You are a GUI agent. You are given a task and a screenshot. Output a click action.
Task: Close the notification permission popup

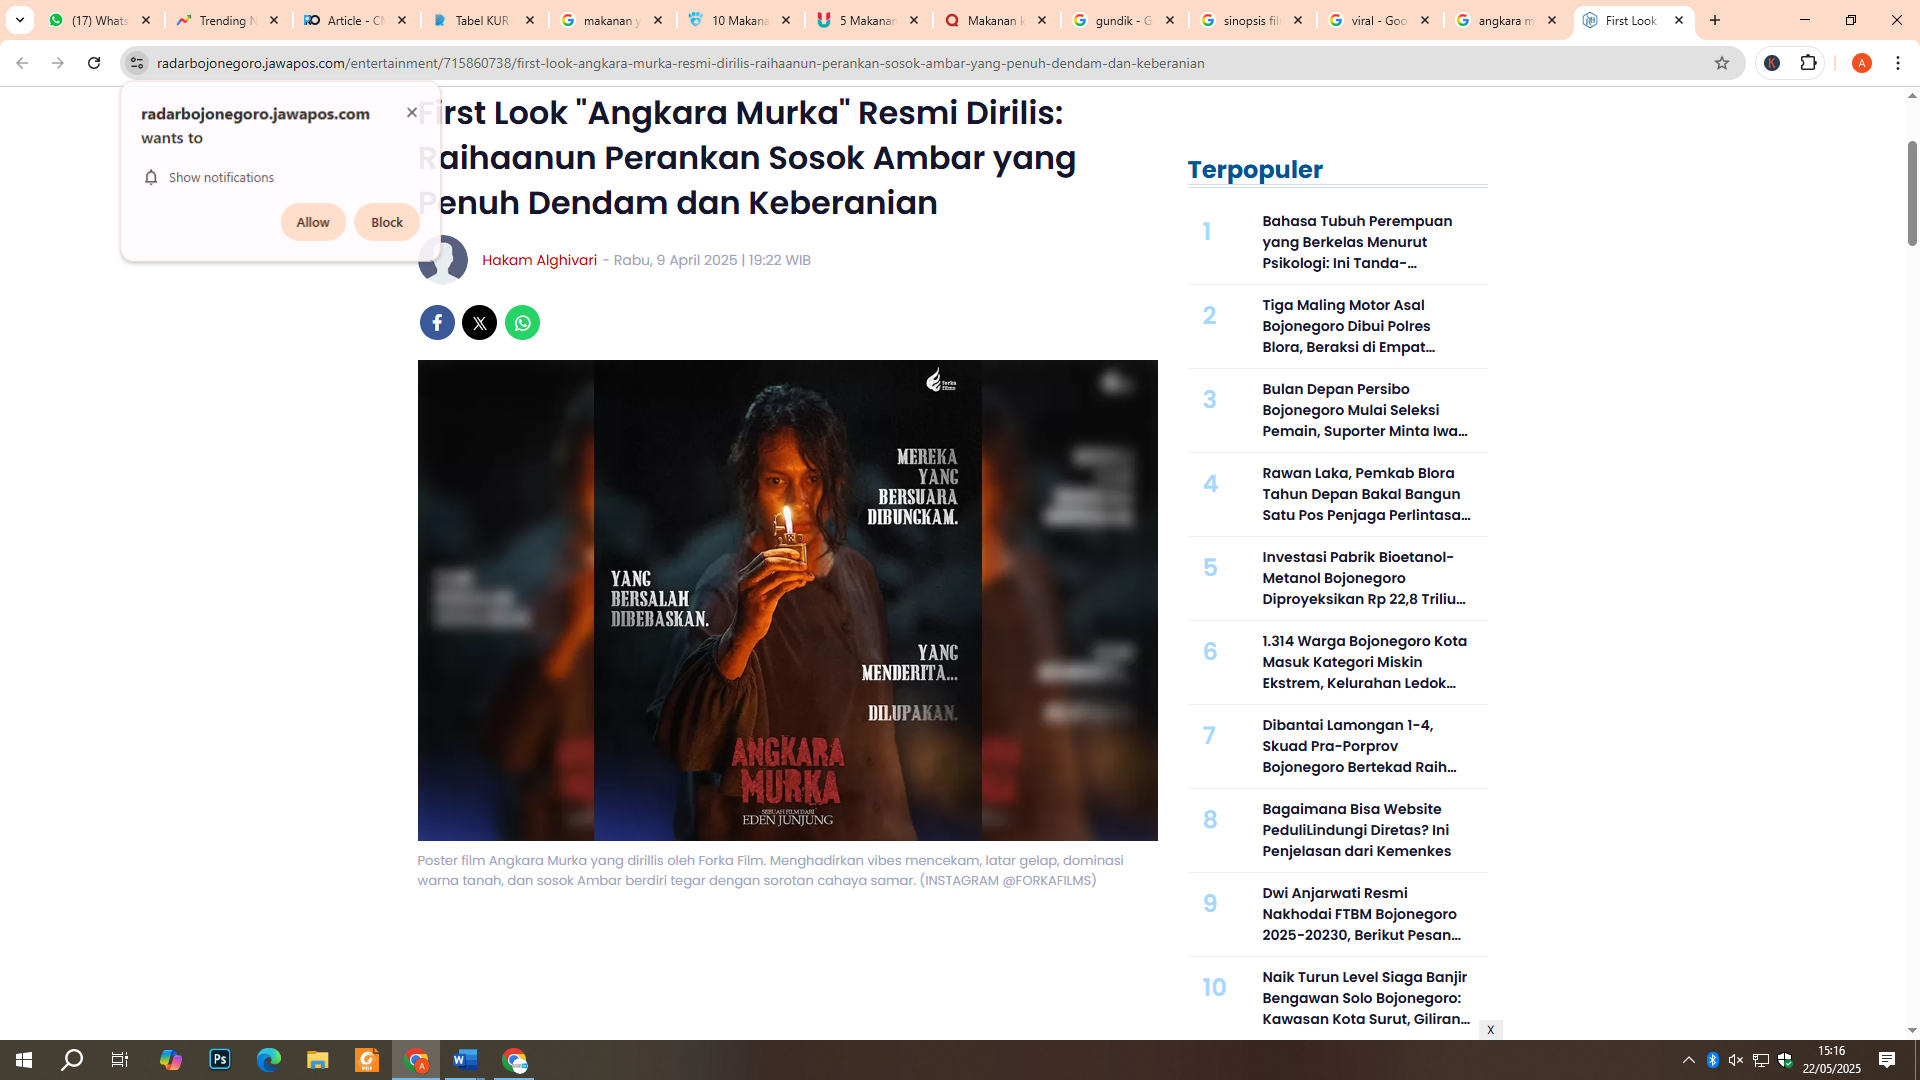412,112
